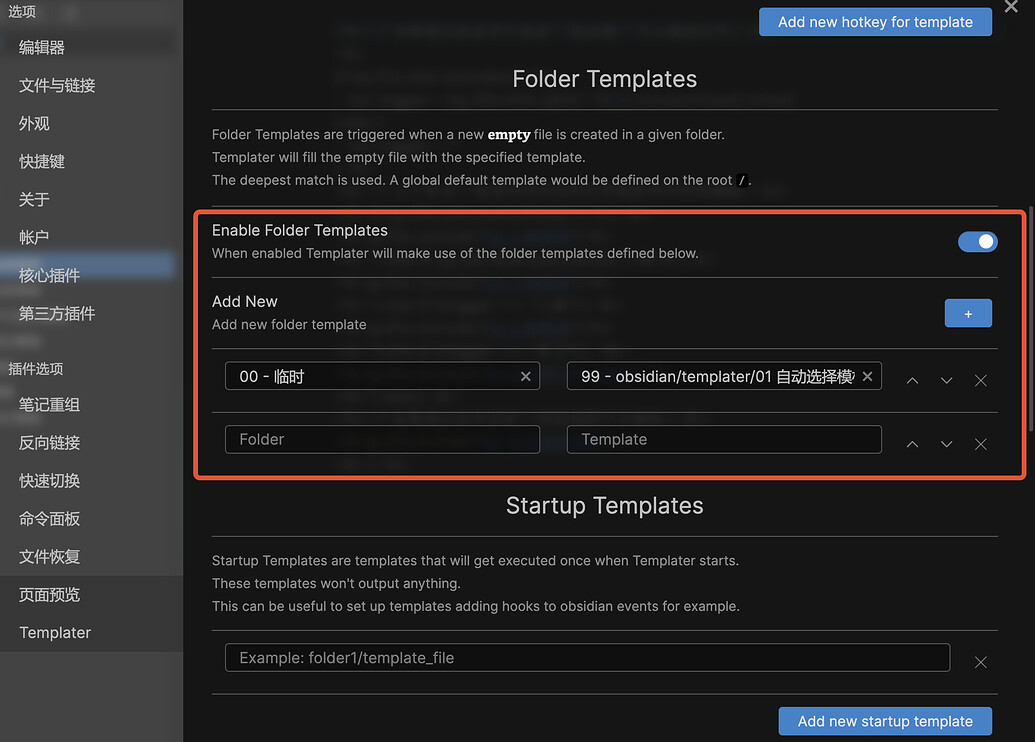This screenshot has width=1035, height=742.
Task: Click the empty Folder input field
Action: coord(382,439)
